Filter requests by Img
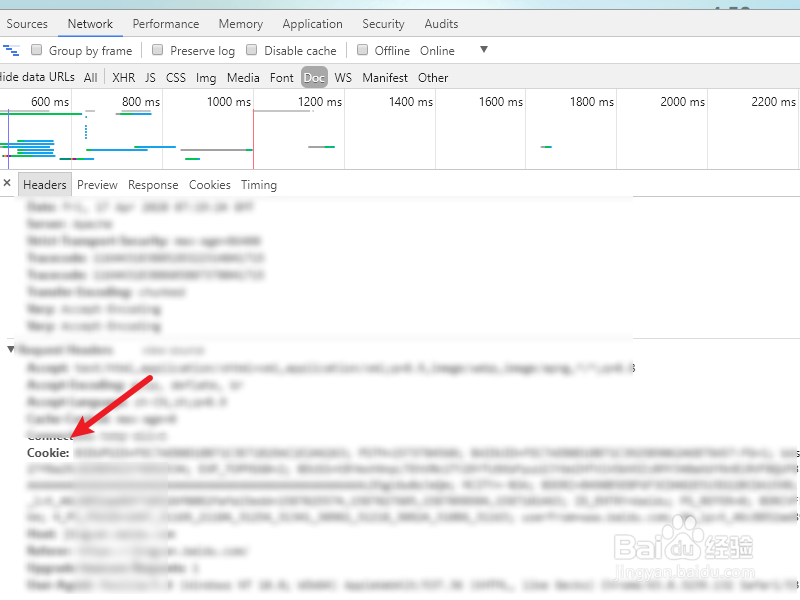This screenshot has height=600, width=800. pyautogui.click(x=206, y=78)
